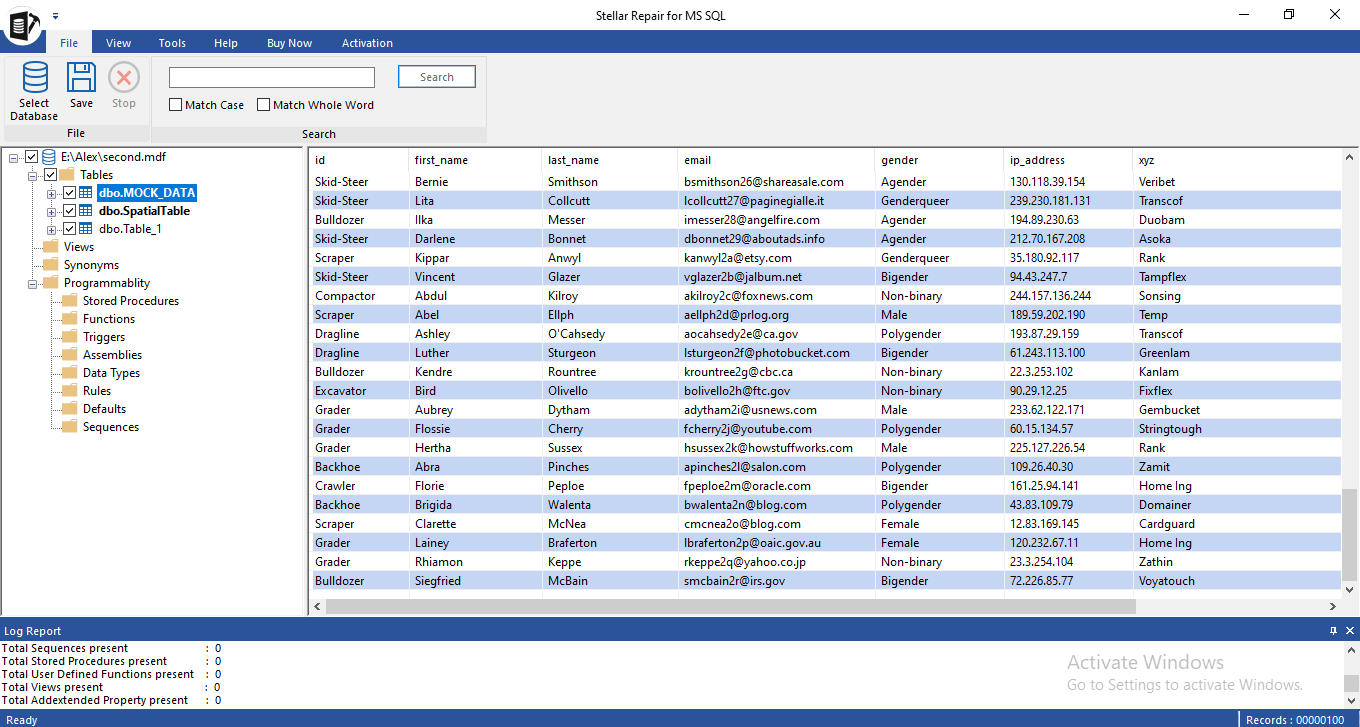Click the Data Types folder icon
The image size is (1360, 727).
click(x=69, y=373)
